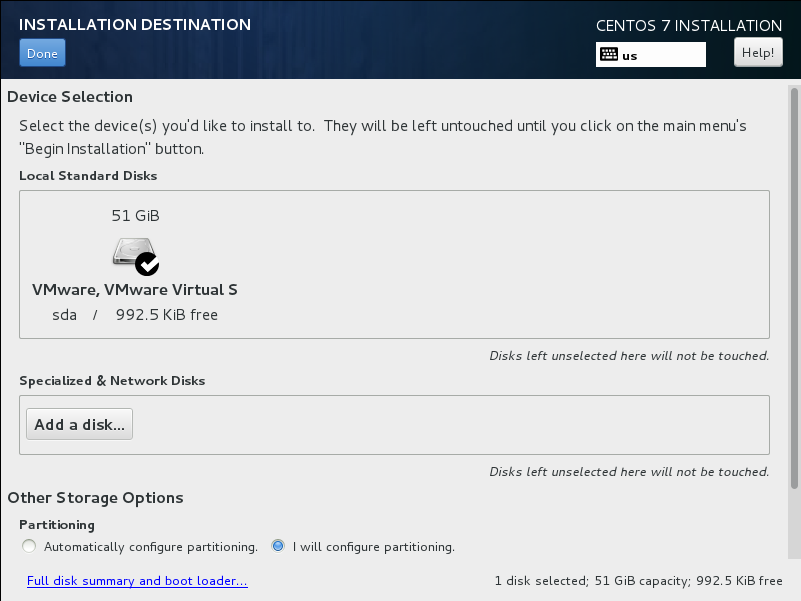
Task: Click the sda 992.5 KiB free text
Action: click(x=135, y=315)
